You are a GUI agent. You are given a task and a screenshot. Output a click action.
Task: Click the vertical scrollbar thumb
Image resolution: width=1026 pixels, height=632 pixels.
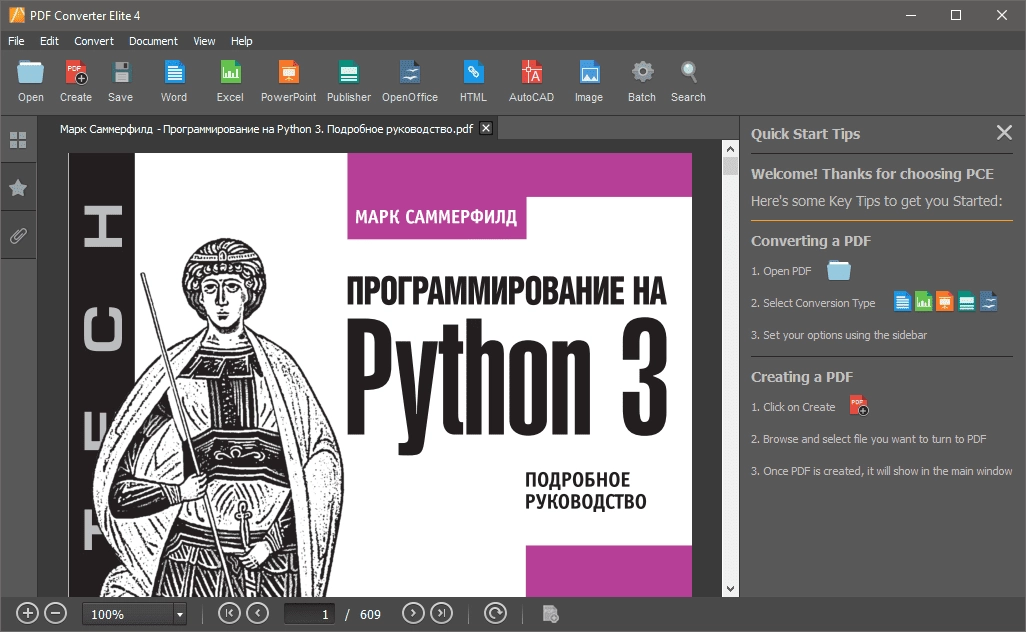(730, 166)
